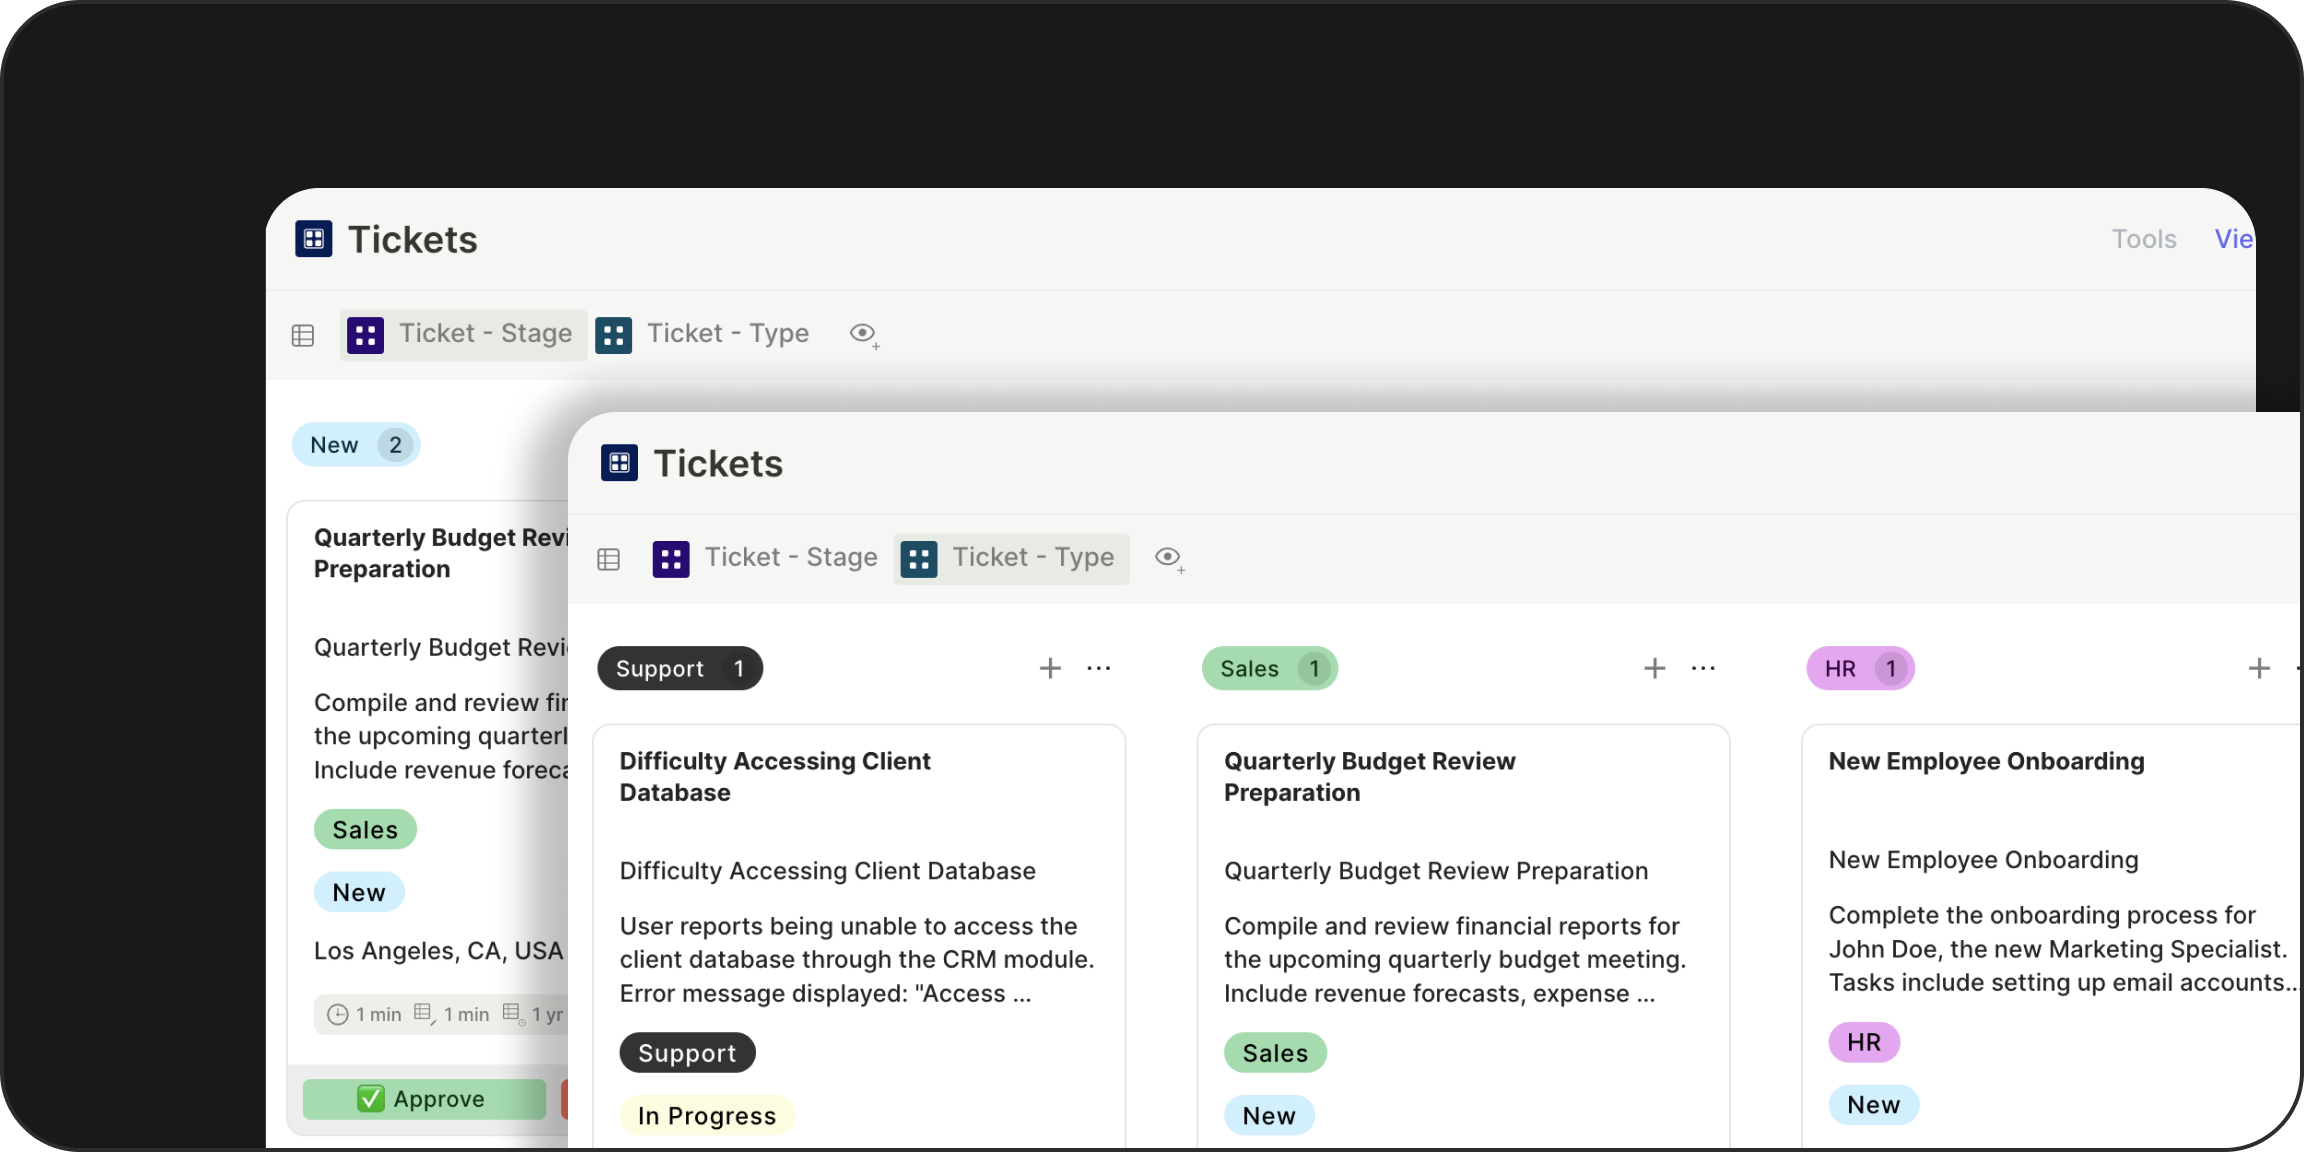Toggle the eye visibility control next to Ticket - Type
Viewport: 2304px width, 1152px height.
coord(1168,558)
